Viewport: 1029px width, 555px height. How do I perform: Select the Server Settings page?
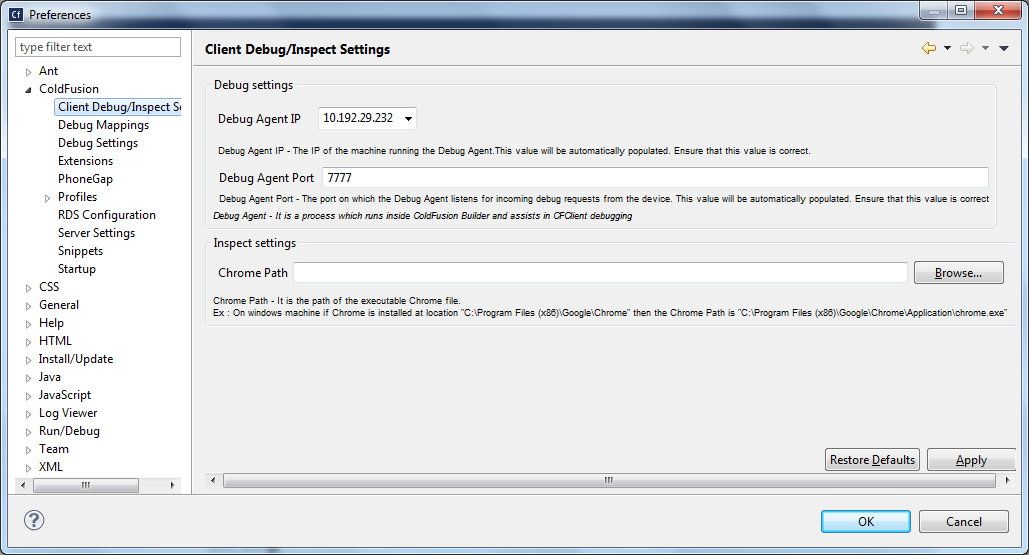click(96, 233)
